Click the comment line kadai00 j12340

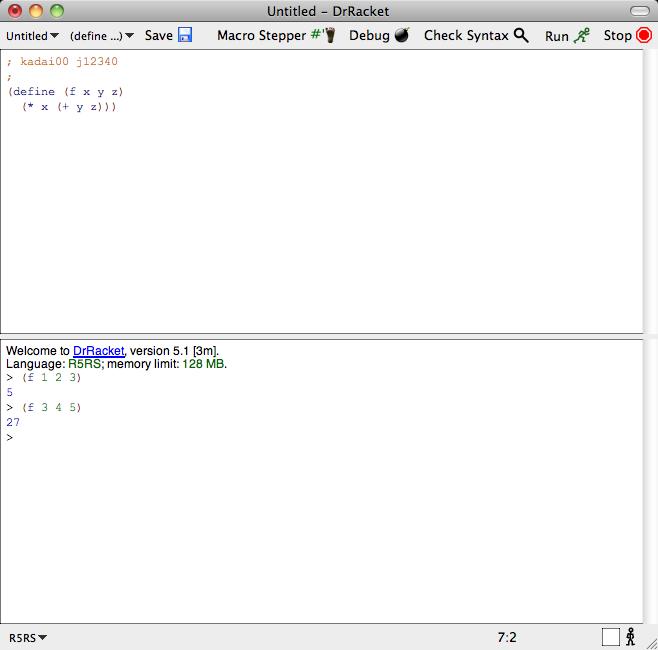(x=62, y=62)
